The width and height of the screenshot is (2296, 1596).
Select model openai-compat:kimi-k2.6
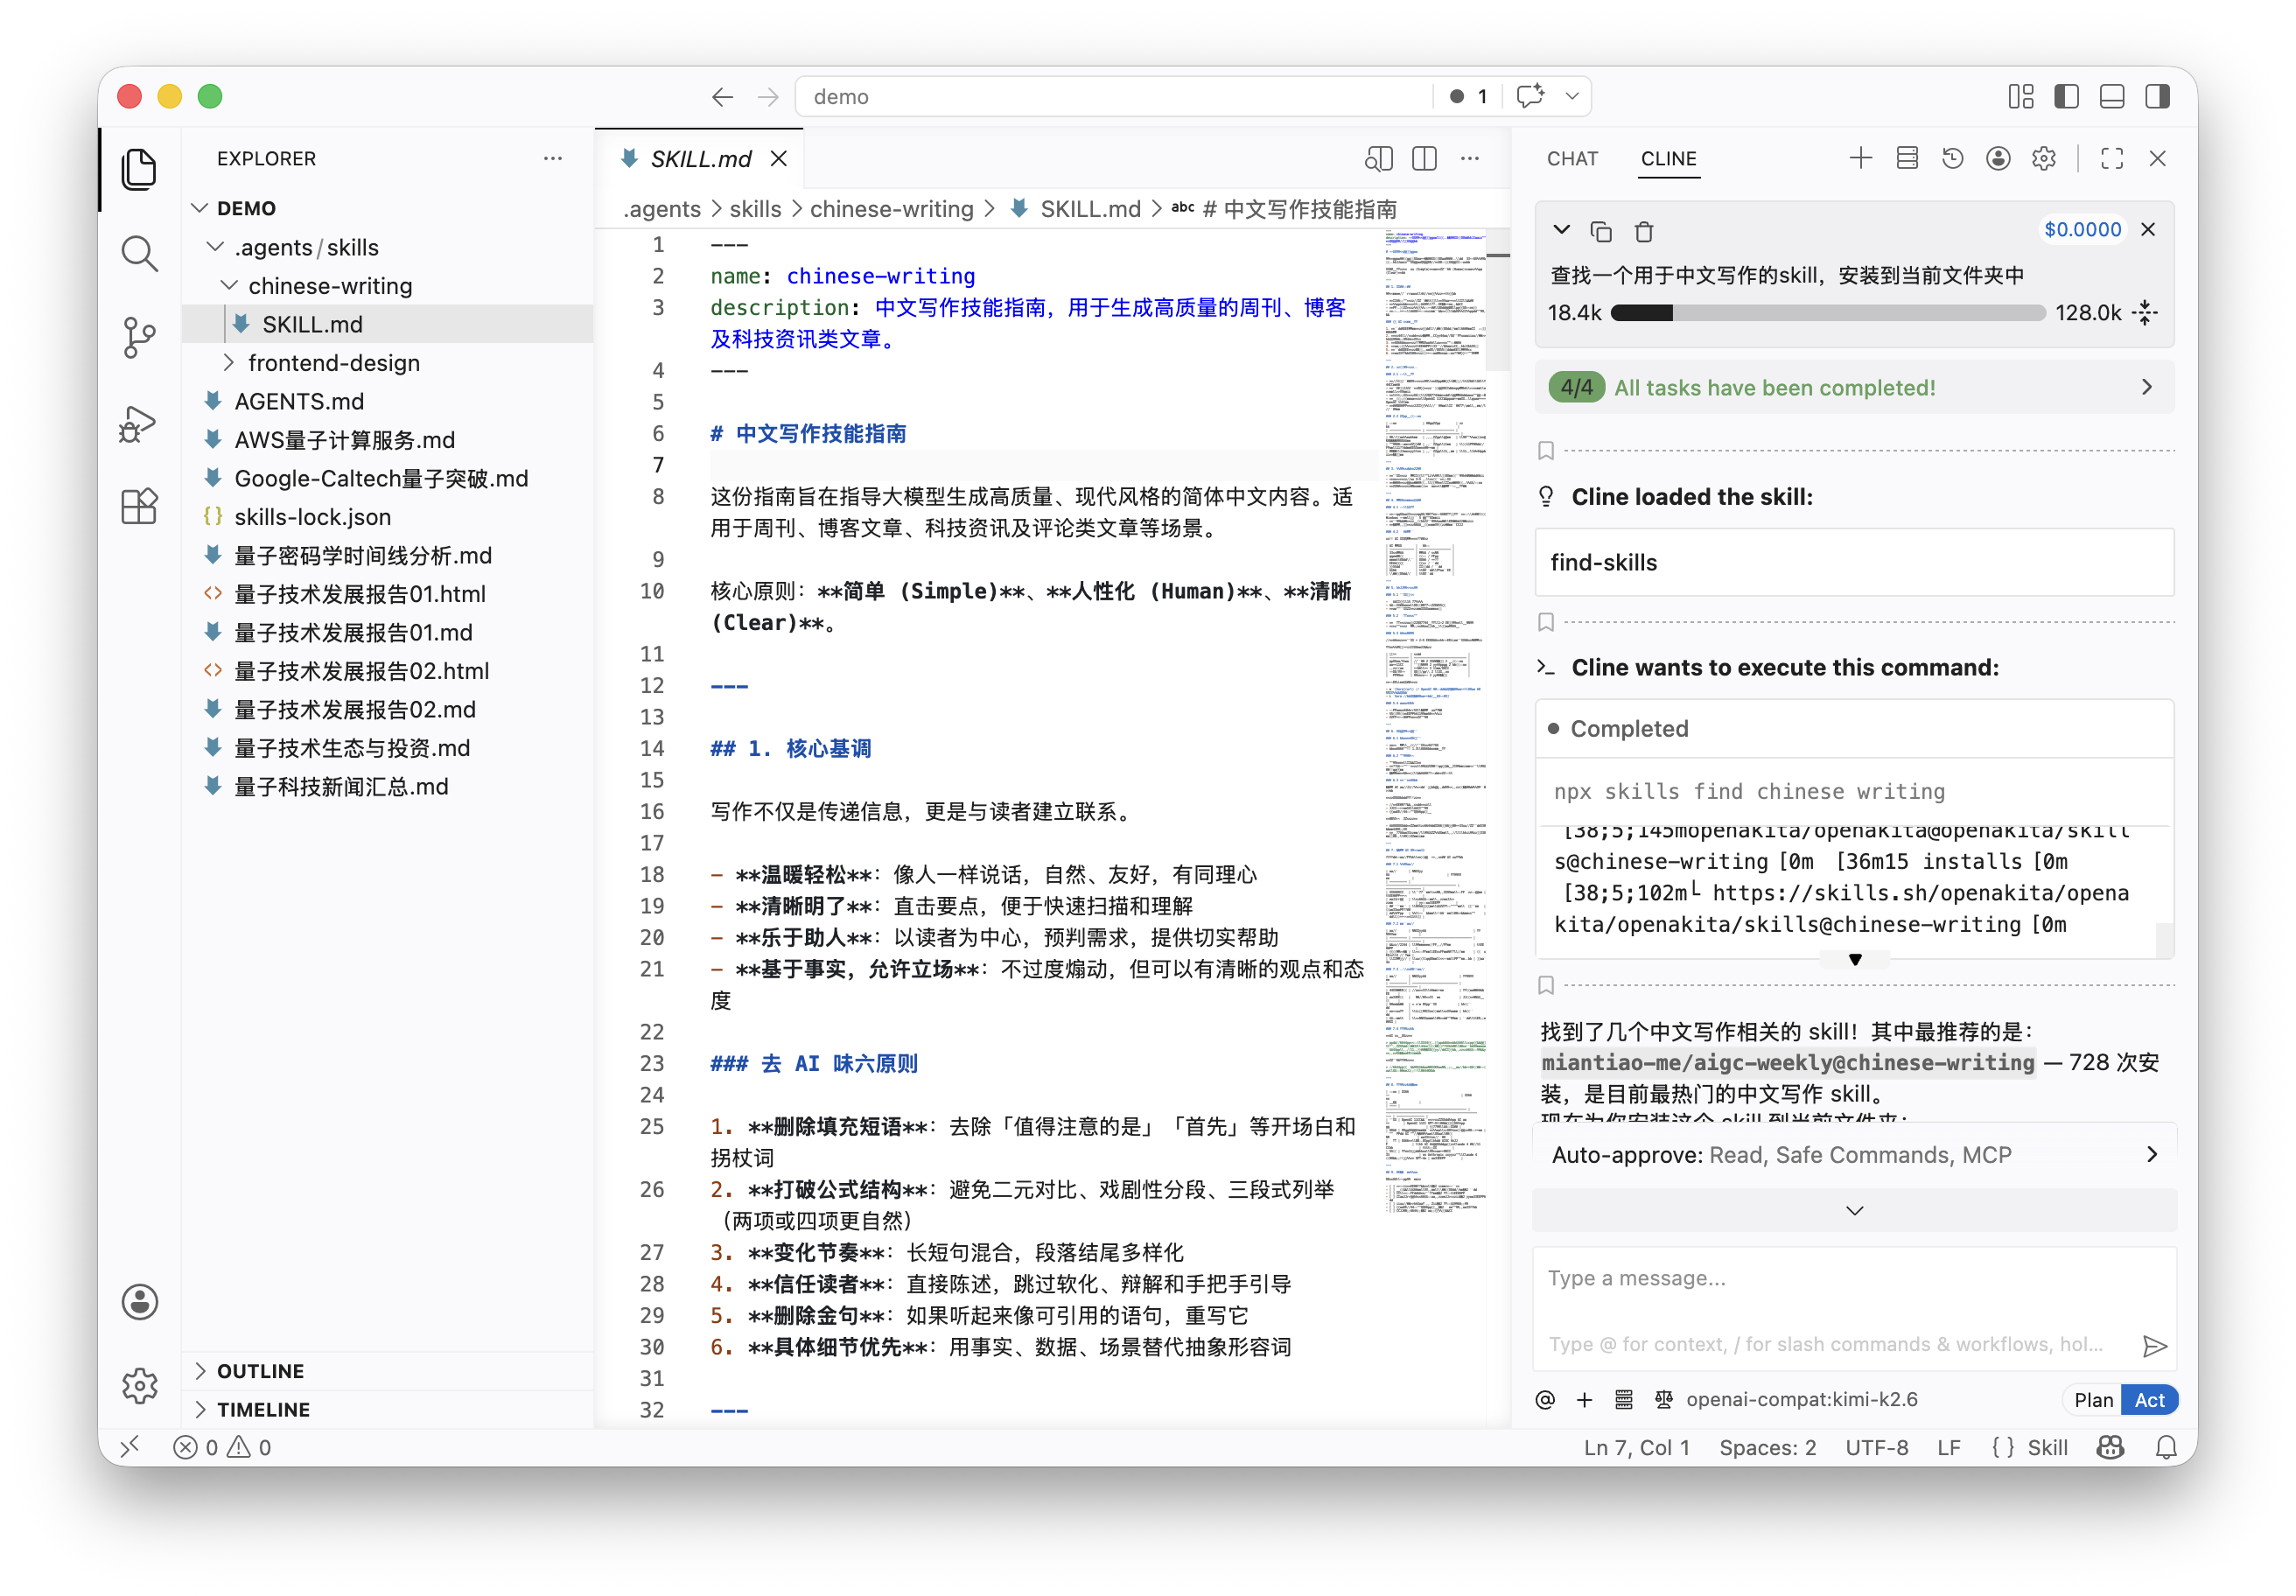tap(1801, 1399)
